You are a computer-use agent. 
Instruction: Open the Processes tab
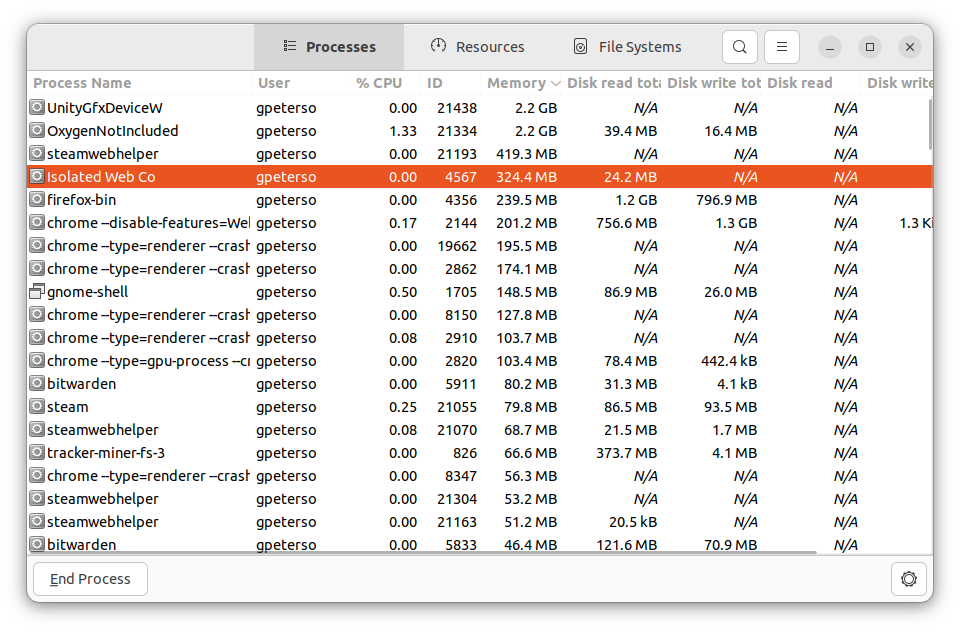[329, 47]
